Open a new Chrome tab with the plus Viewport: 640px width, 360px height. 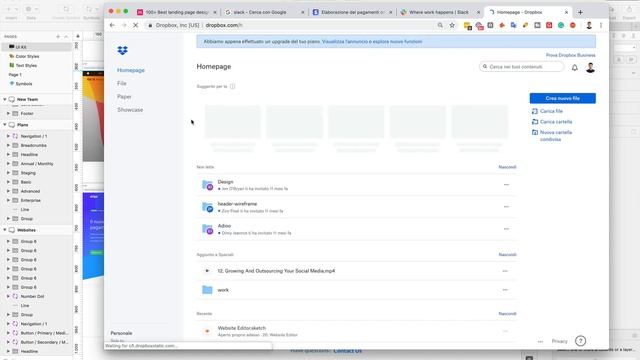coord(580,12)
